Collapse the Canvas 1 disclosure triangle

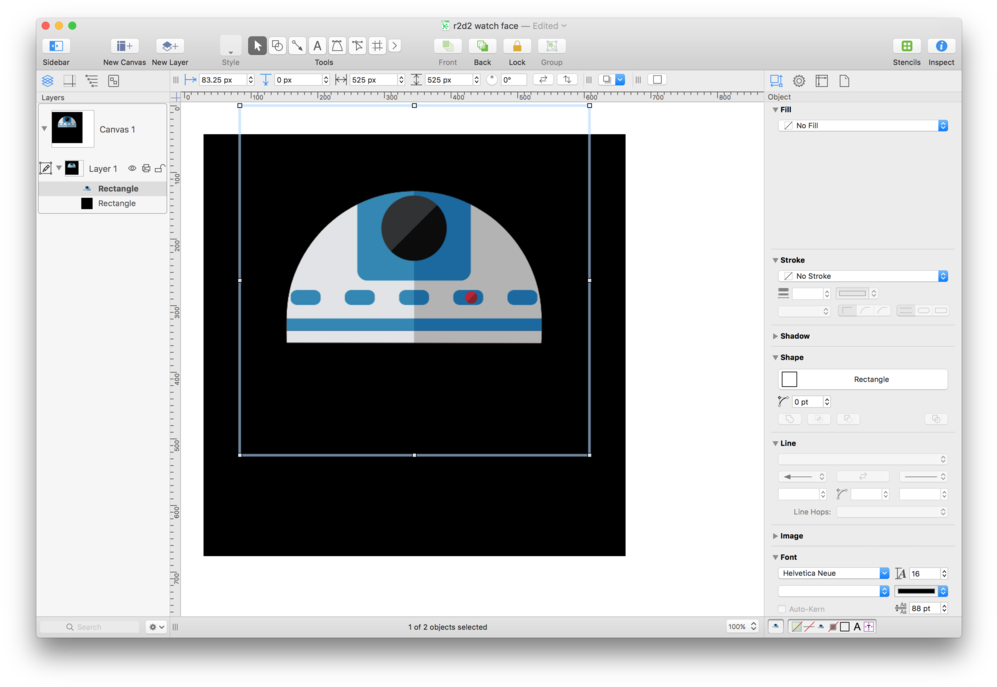(45, 128)
